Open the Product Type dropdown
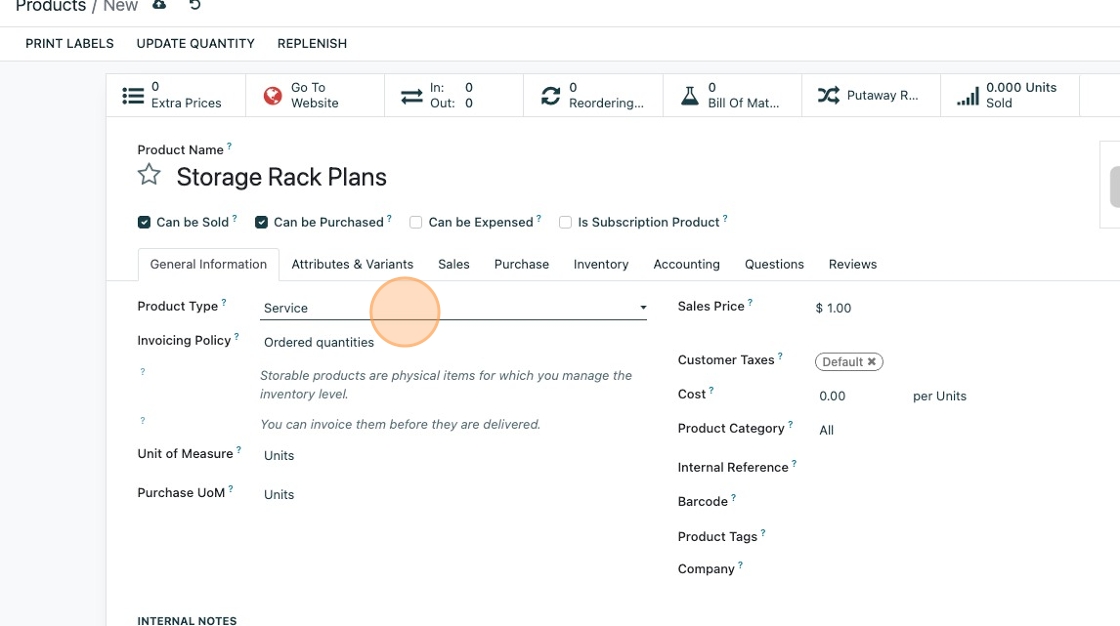Image resolution: width=1120 pixels, height=626 pixels. coord(454,308)
